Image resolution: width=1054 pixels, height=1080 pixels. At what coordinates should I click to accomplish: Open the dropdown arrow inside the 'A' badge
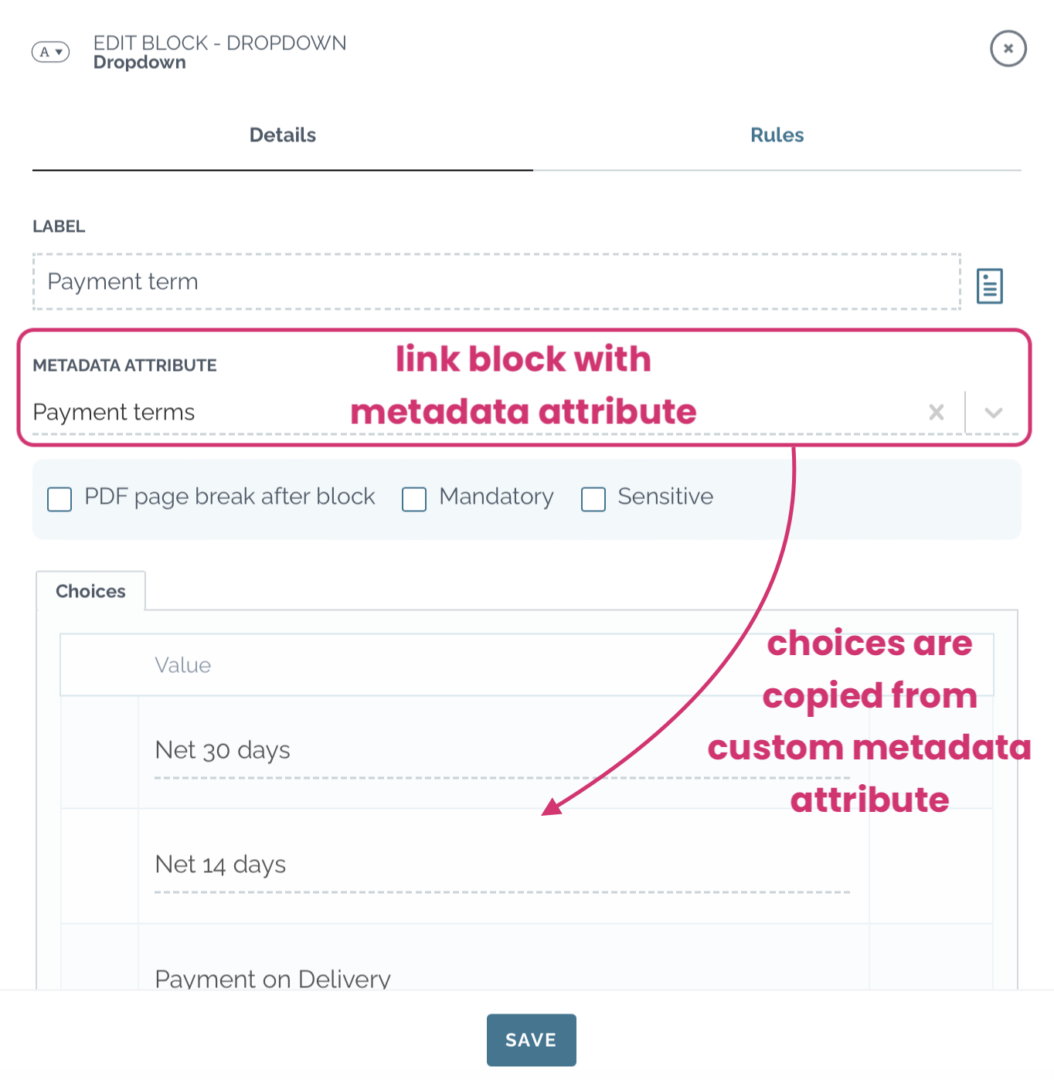(x=58, y=52)
